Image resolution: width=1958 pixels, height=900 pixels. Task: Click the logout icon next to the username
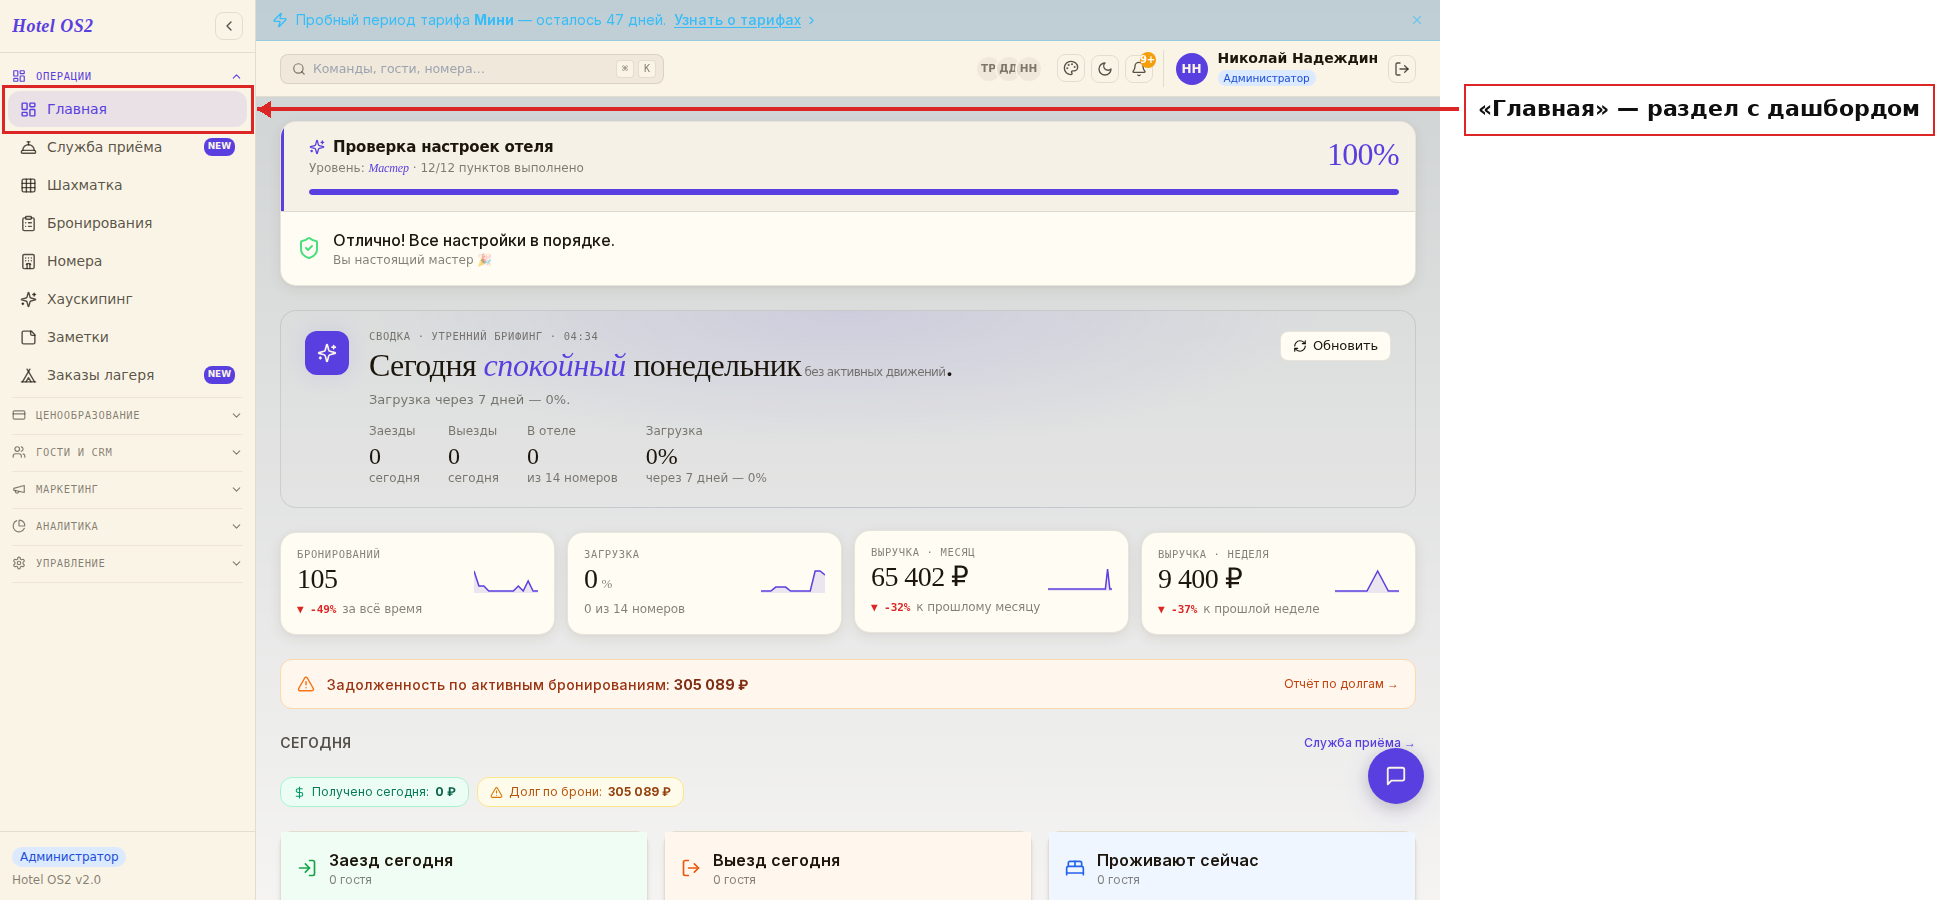click(1402, 69)
